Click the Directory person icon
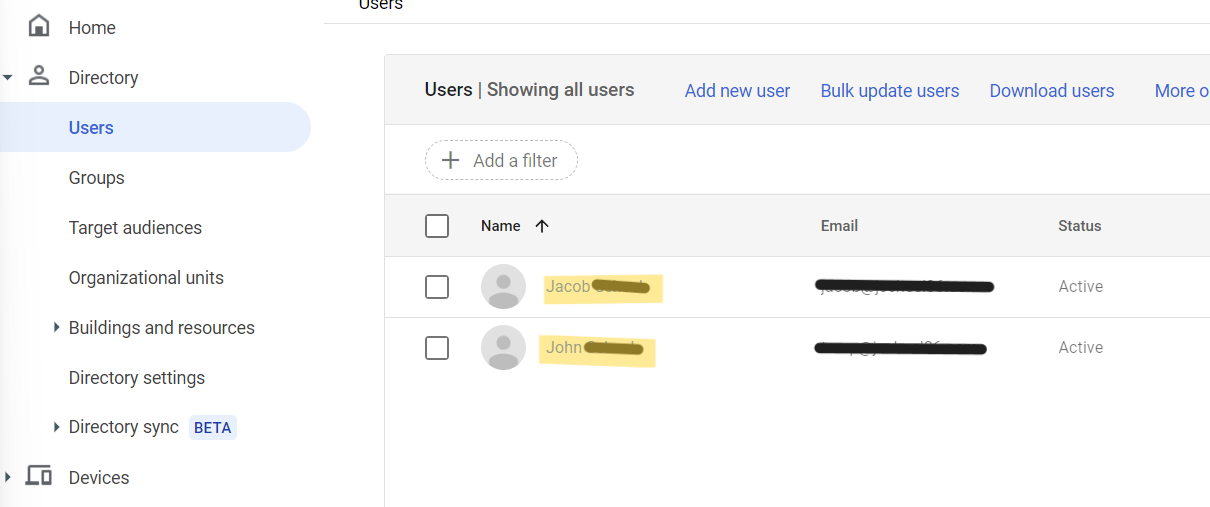Screen dimensions: 1210x507 [39, 76]
